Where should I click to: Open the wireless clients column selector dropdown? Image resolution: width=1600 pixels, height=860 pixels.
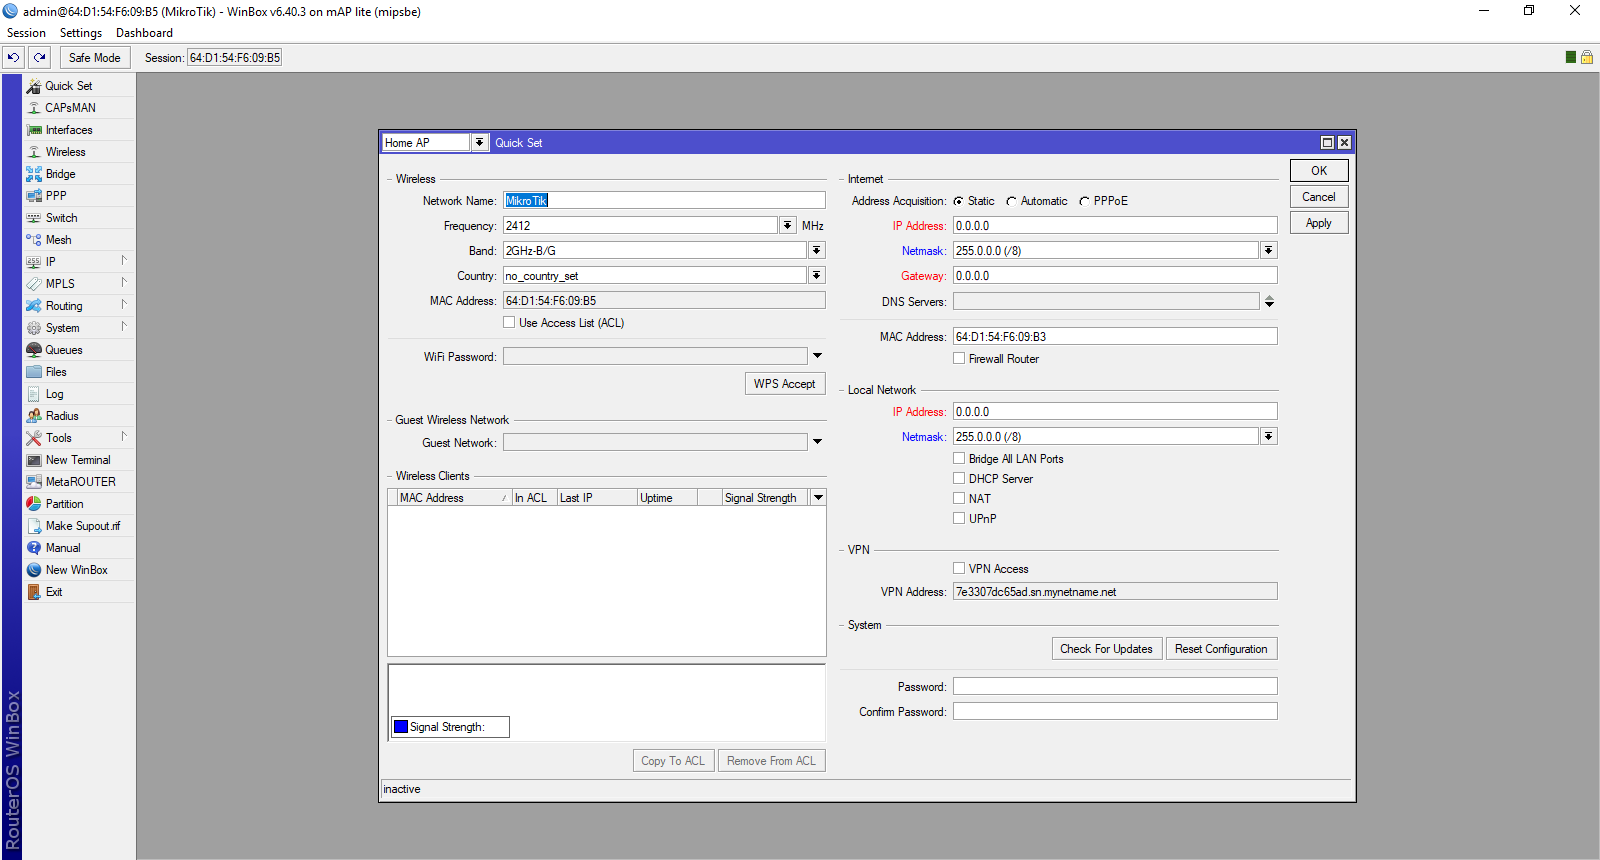[818, 497]
